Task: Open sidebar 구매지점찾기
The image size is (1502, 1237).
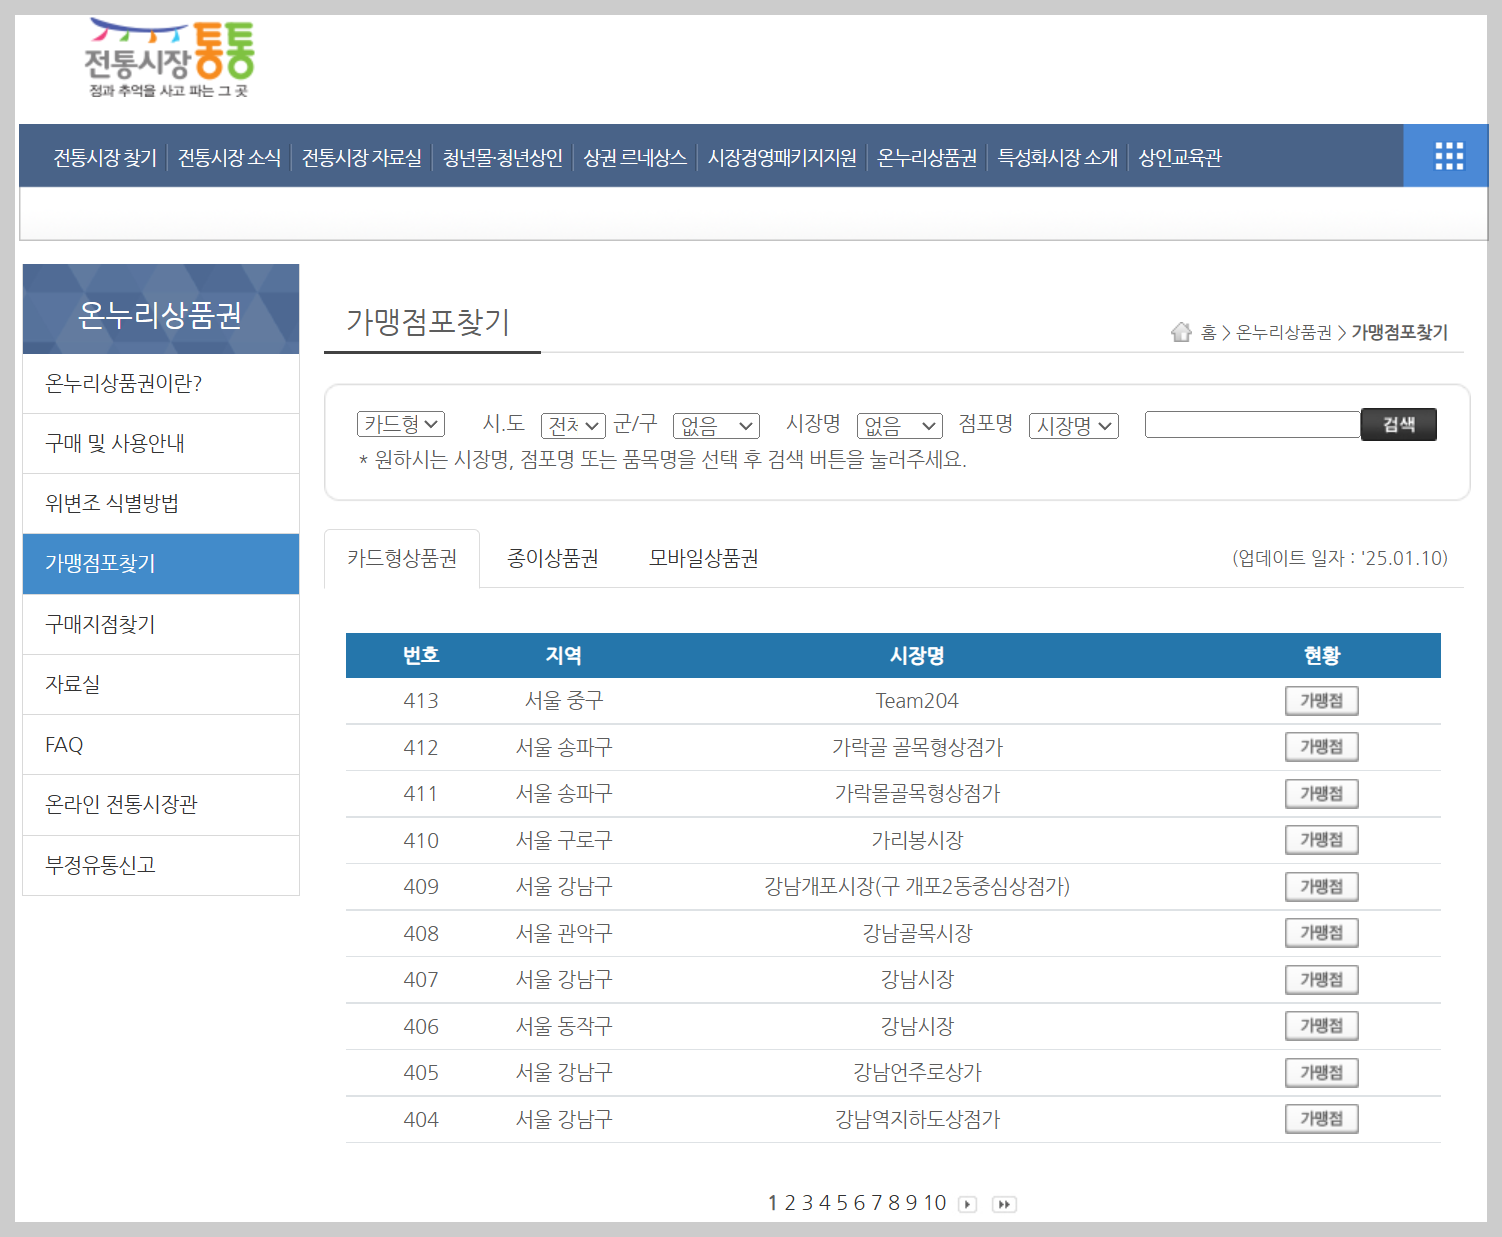Action: [x=161, y=625]
